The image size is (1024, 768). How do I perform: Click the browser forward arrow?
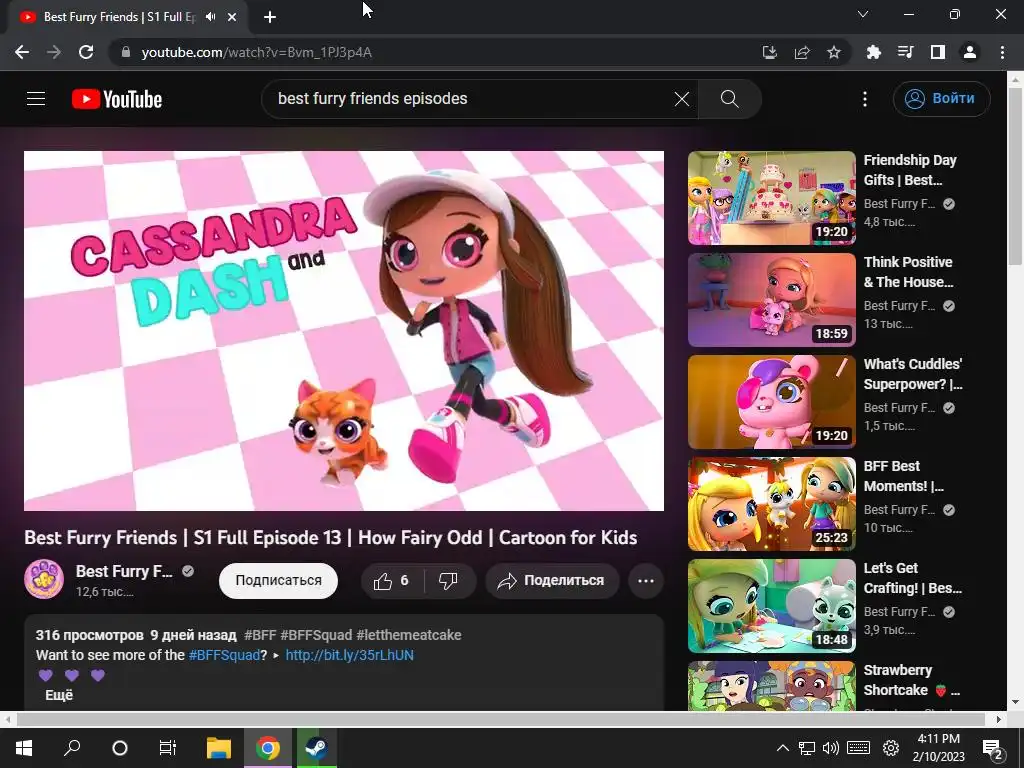tap(54, 52)
